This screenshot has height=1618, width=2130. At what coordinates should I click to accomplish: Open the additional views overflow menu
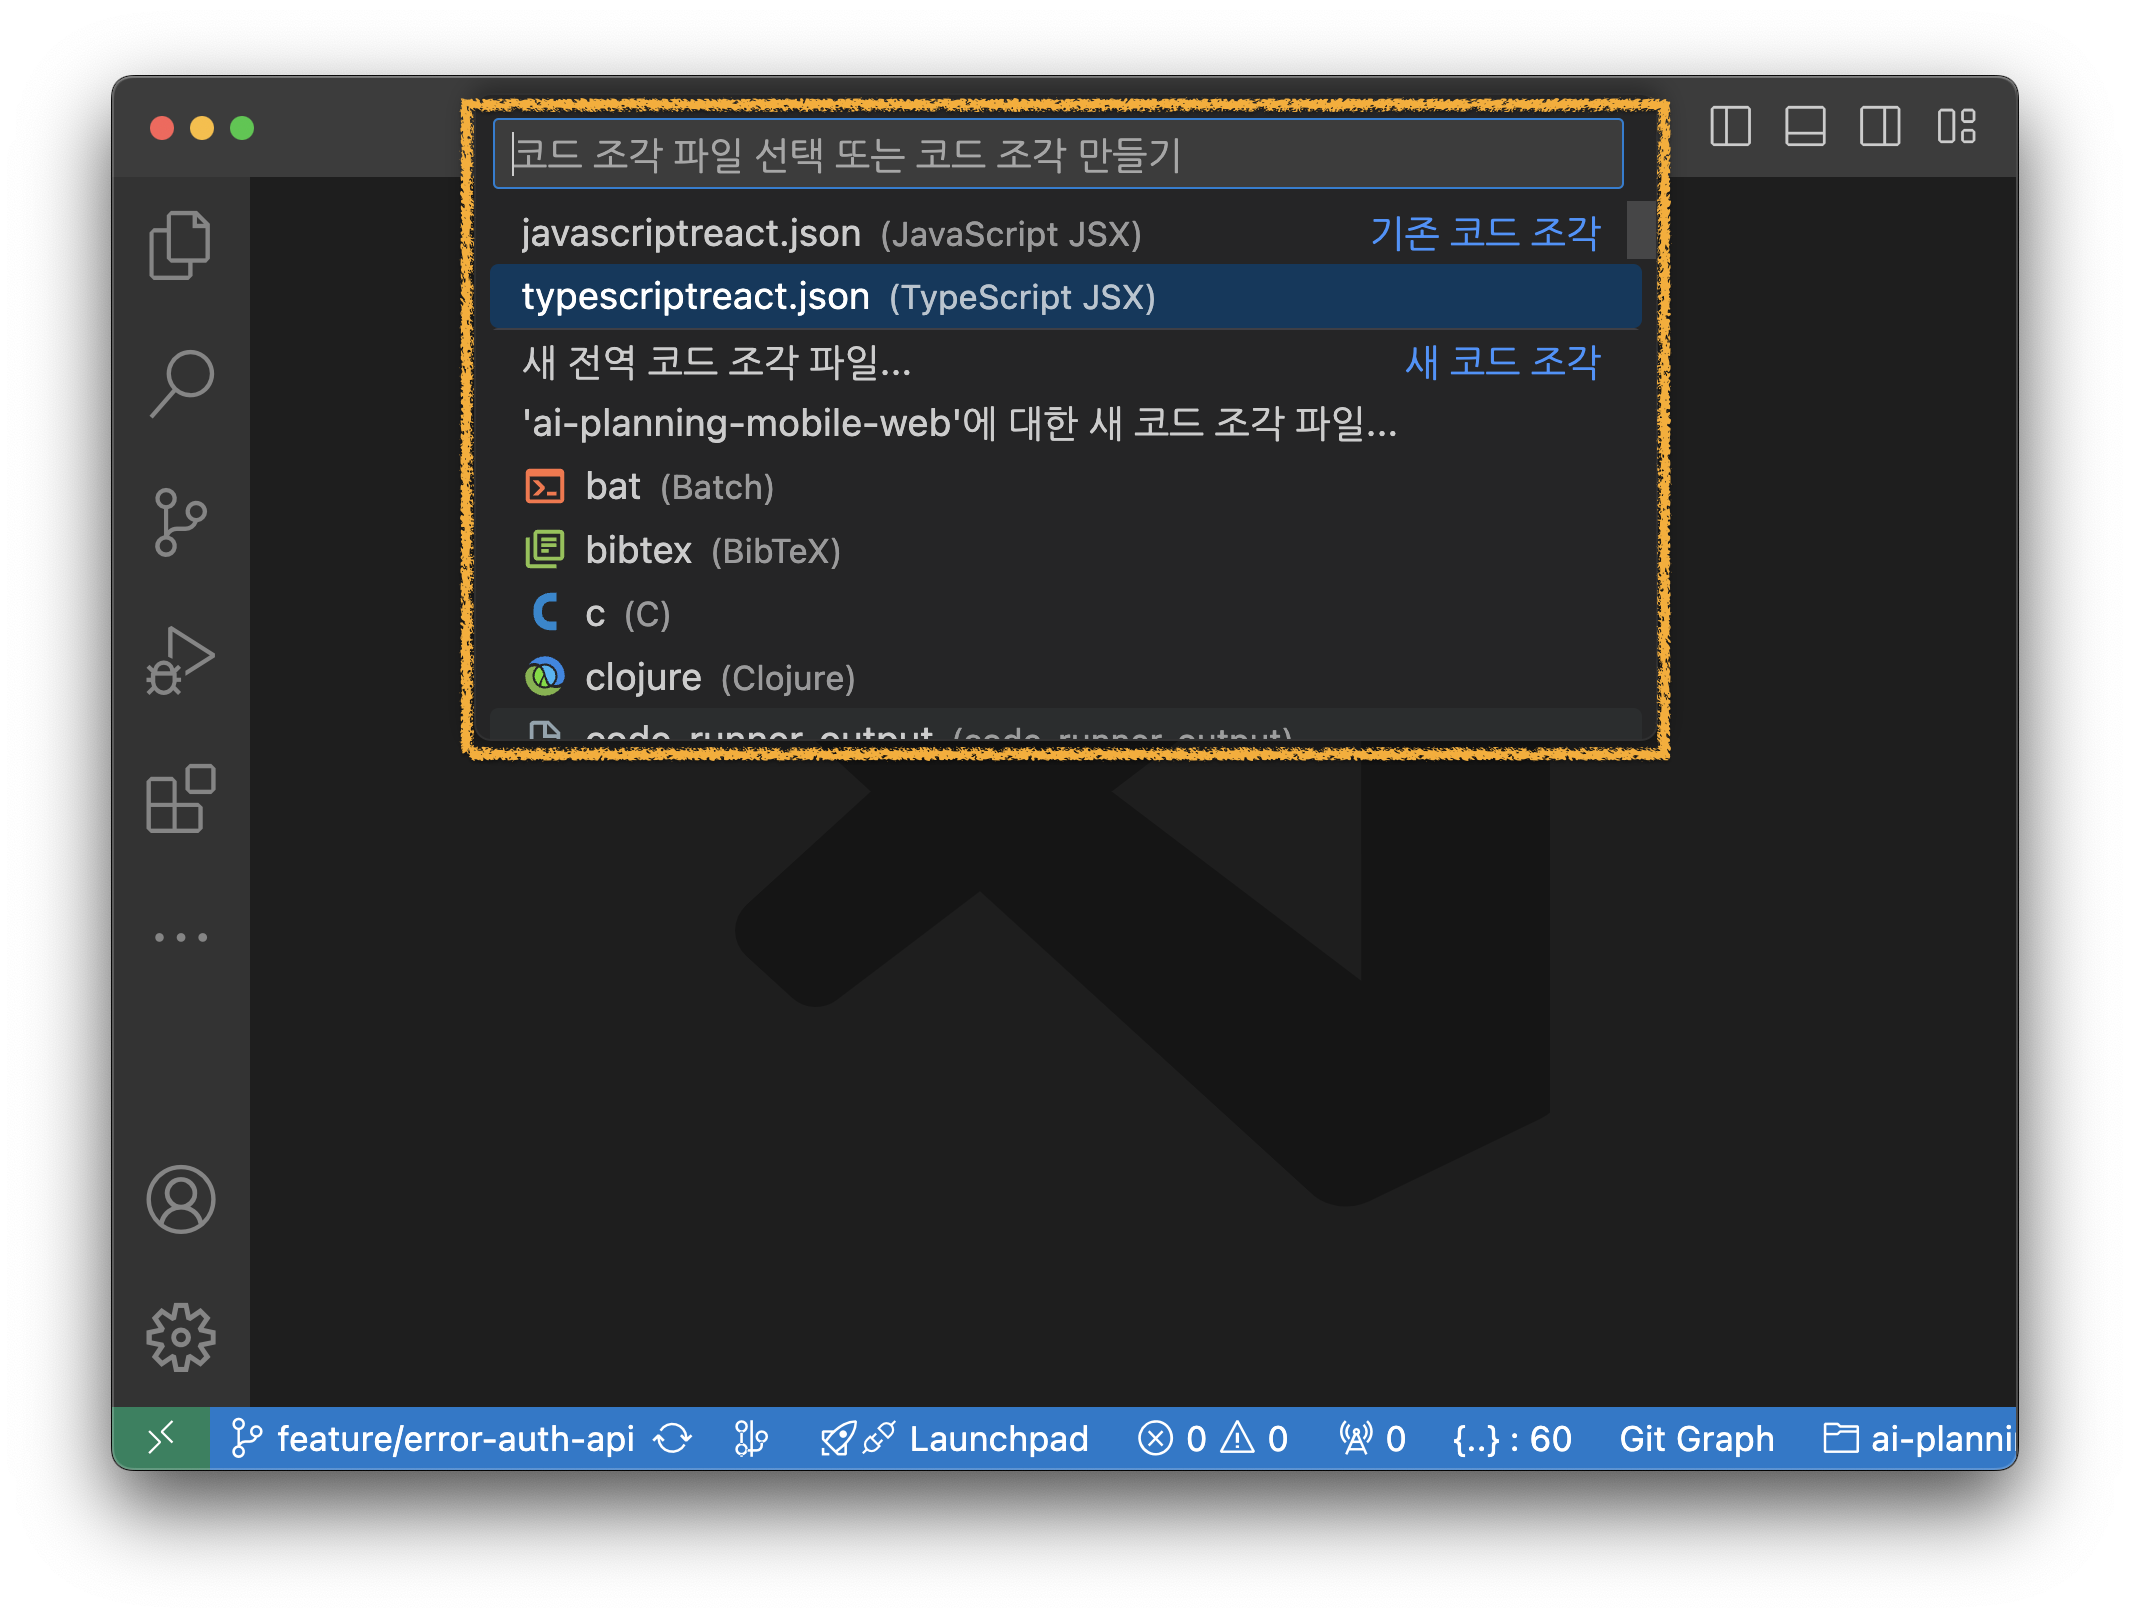(x=181, y=935)
